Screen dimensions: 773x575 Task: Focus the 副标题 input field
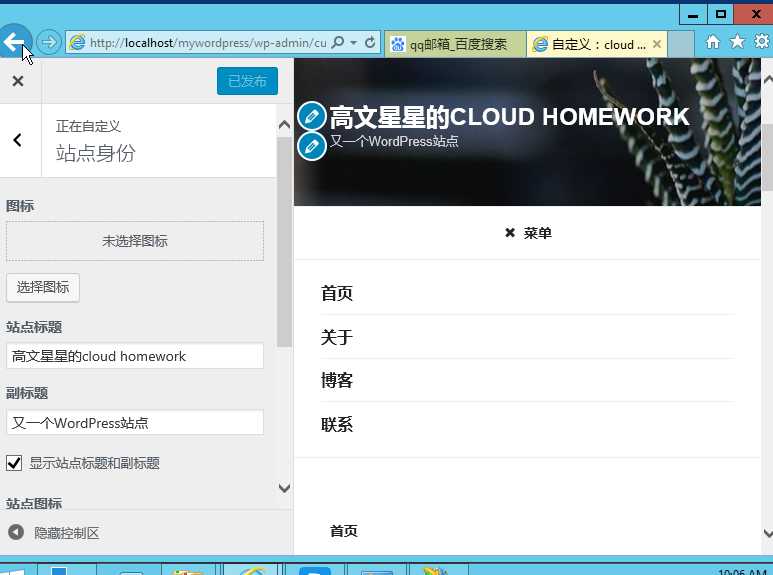pyautogui.click(x=135, y=423)
